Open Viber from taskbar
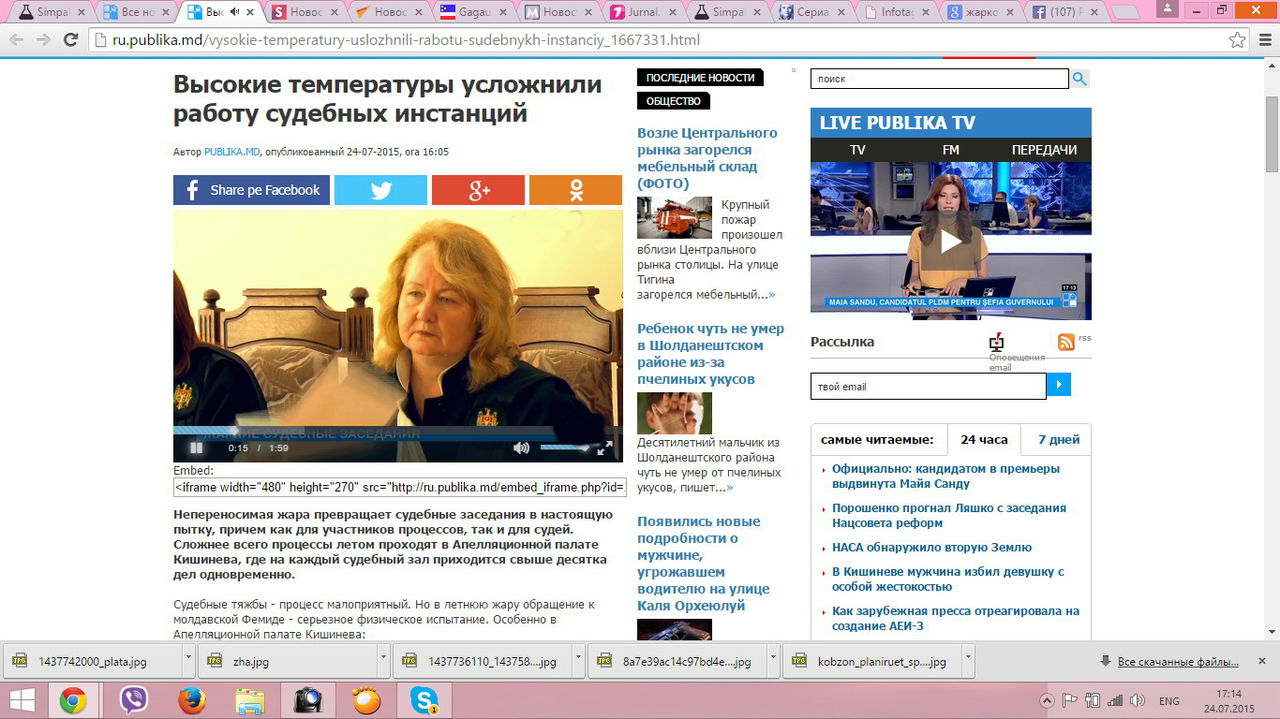 click(133, 700)
